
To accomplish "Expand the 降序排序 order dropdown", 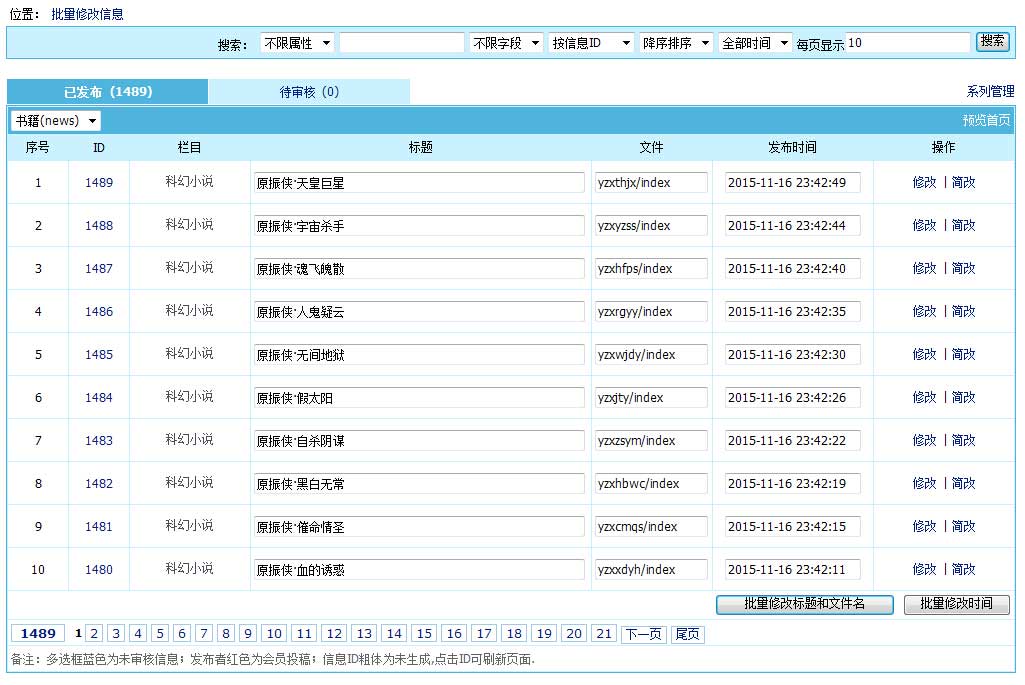I will 676,43.
